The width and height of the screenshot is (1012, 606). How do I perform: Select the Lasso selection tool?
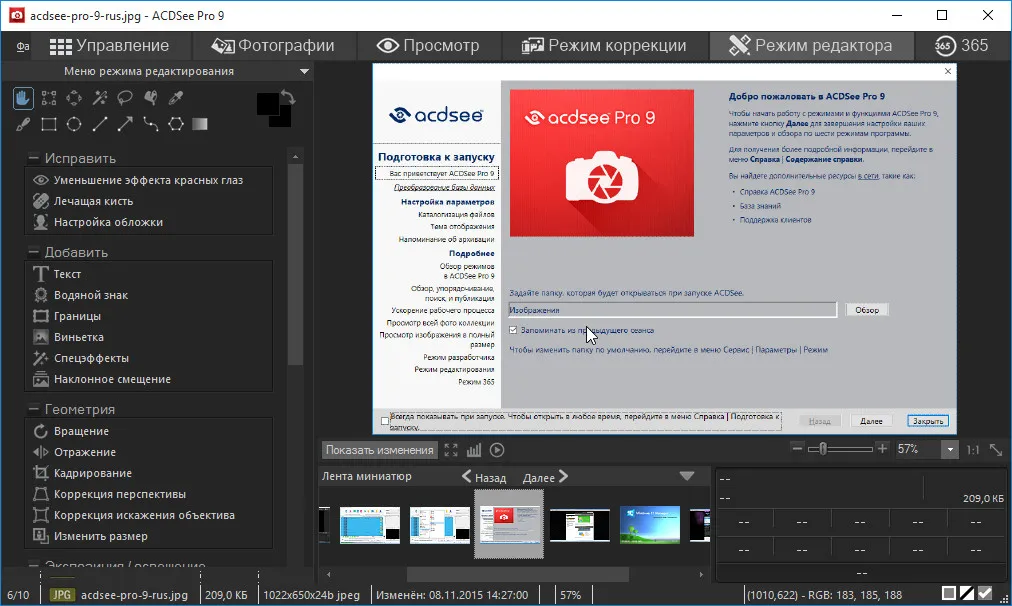[125, 98]
